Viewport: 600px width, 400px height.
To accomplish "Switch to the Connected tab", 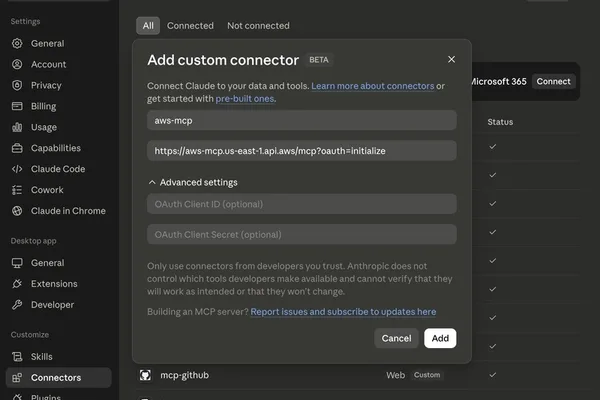I will point(190,26).
